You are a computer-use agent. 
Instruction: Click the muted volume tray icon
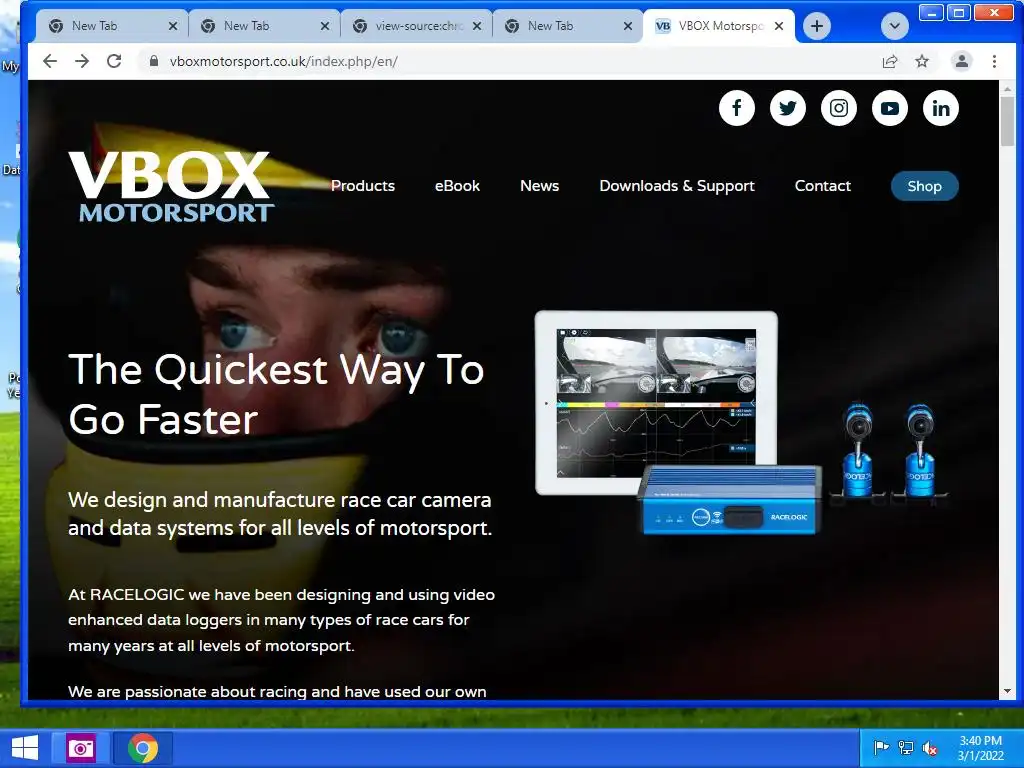[x=930, y=748]
